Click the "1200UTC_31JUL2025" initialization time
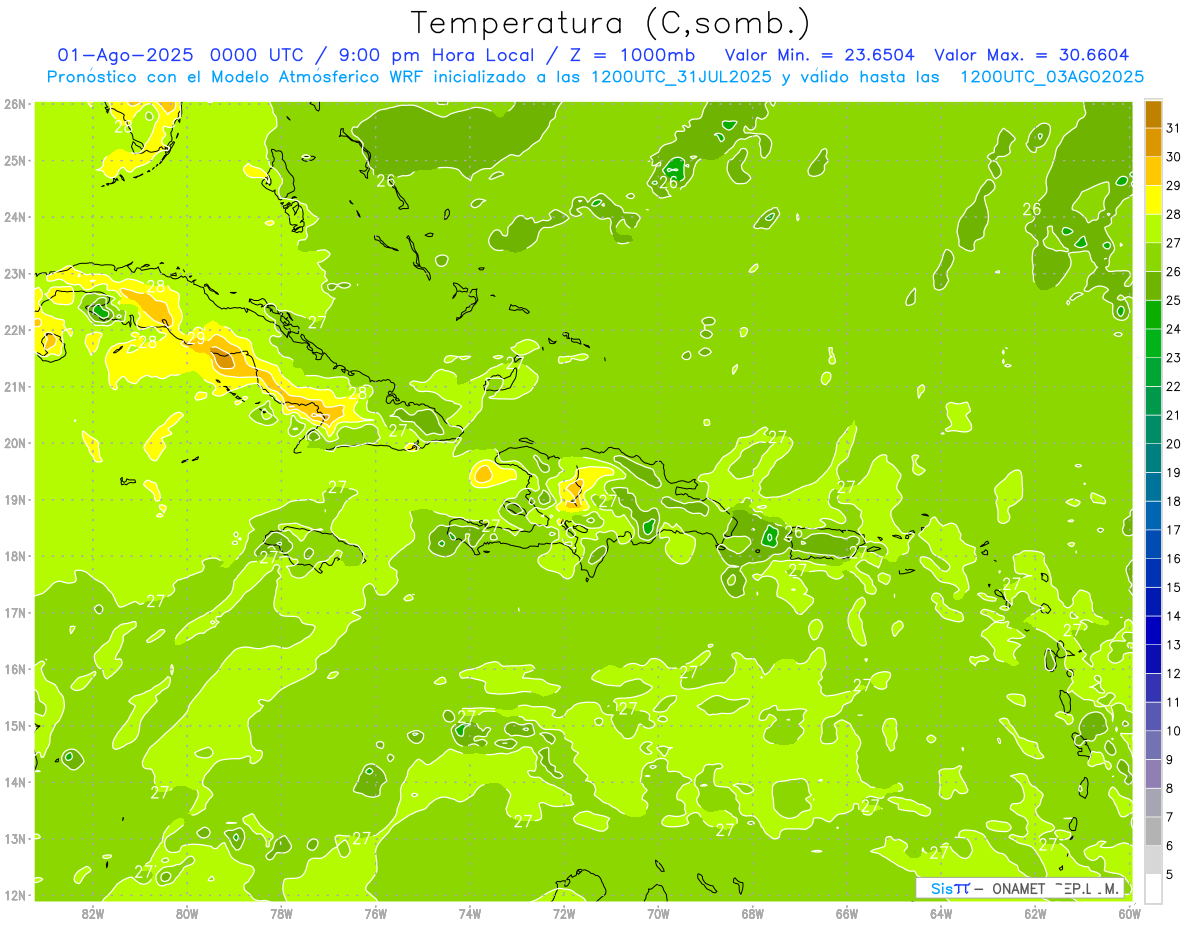Image resolution: width=1200 pixels, height=927 pixels. (x=681, y=77)
